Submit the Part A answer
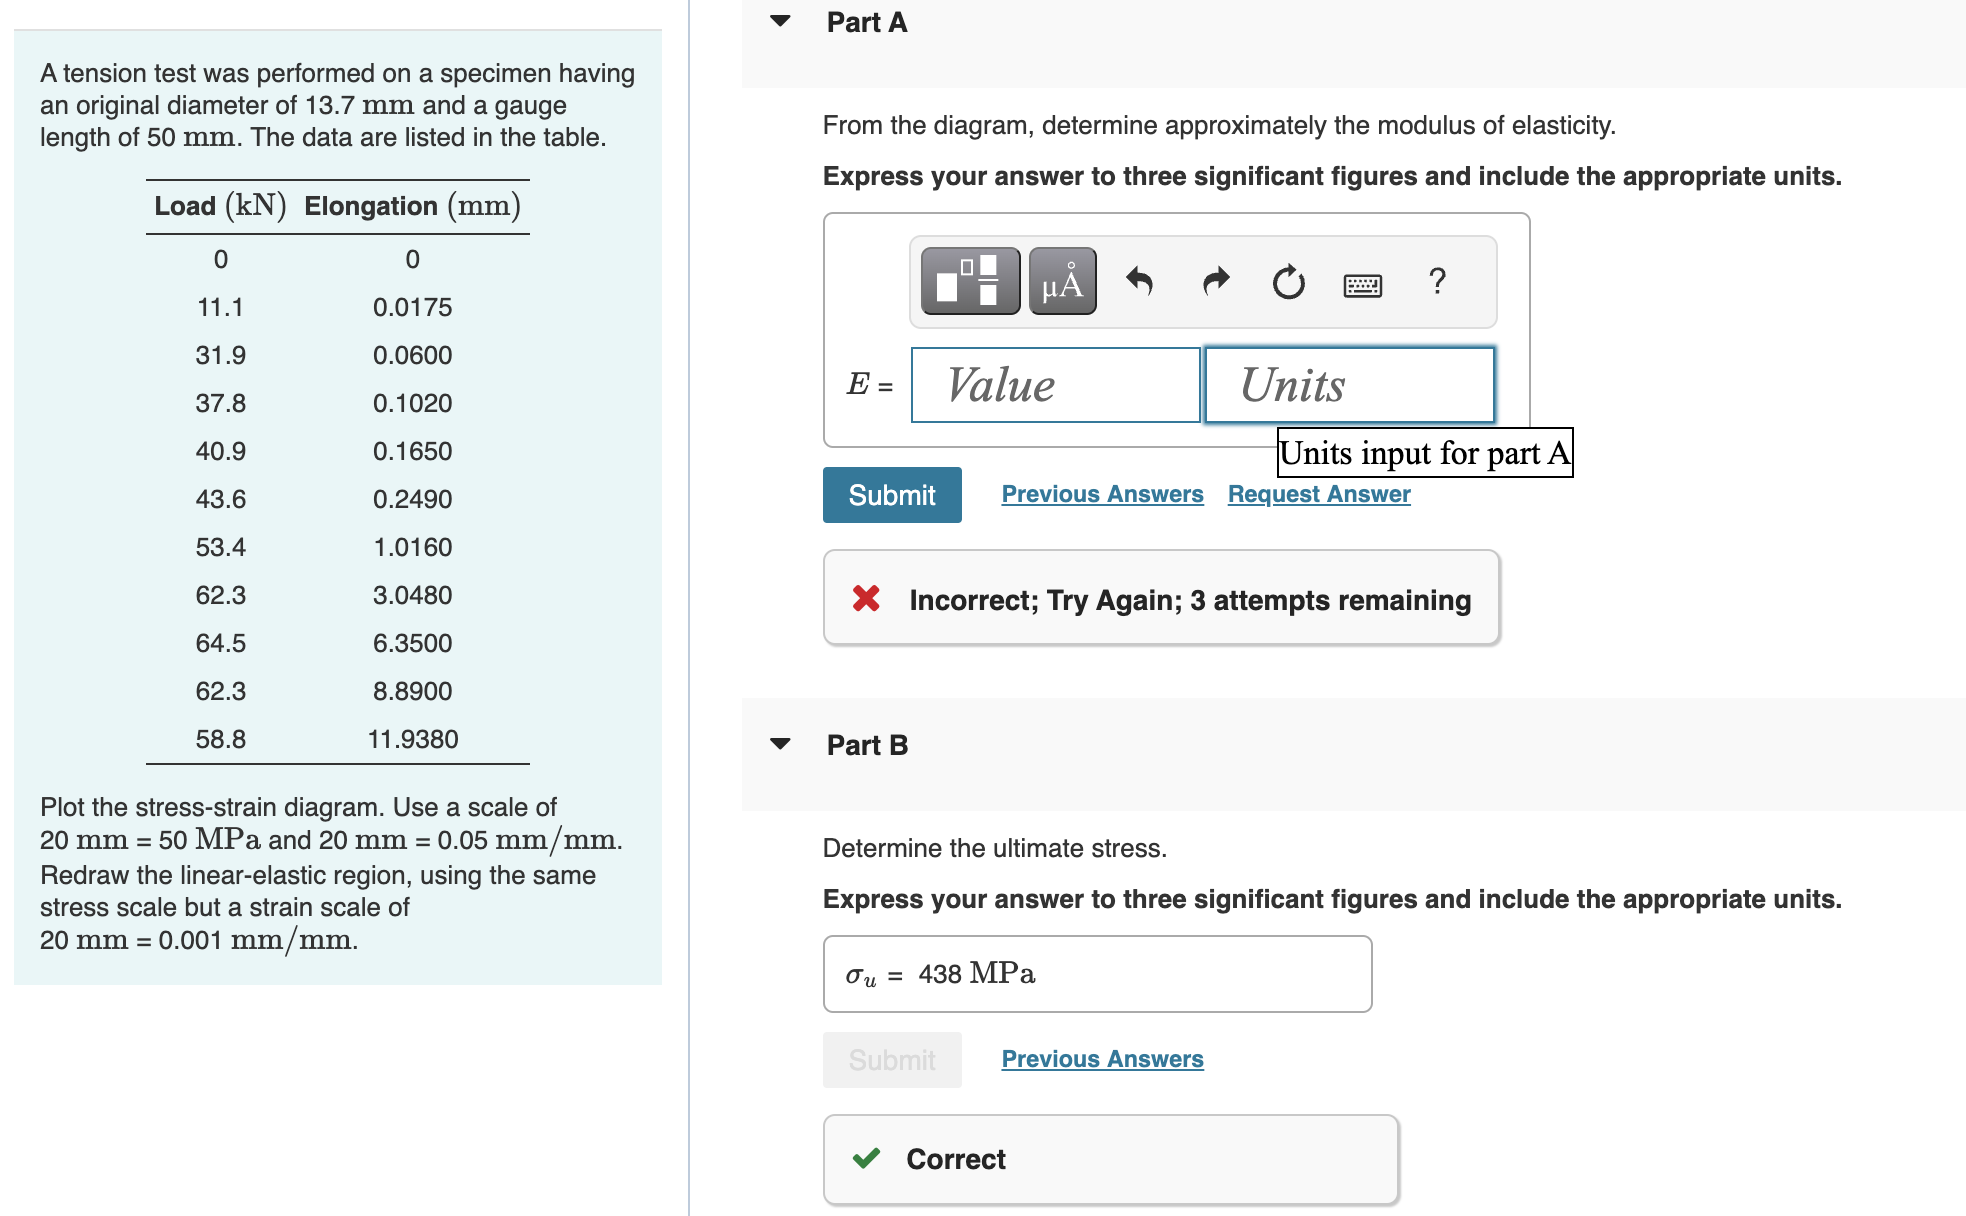 click(892, 495)
